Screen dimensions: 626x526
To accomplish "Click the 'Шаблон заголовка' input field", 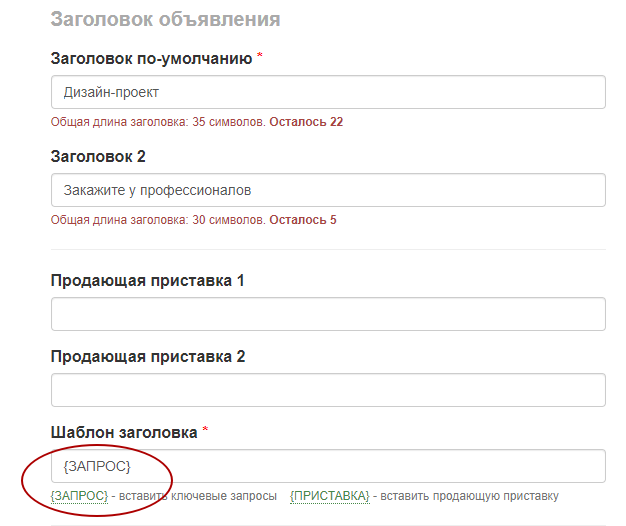I will (328, 466).
